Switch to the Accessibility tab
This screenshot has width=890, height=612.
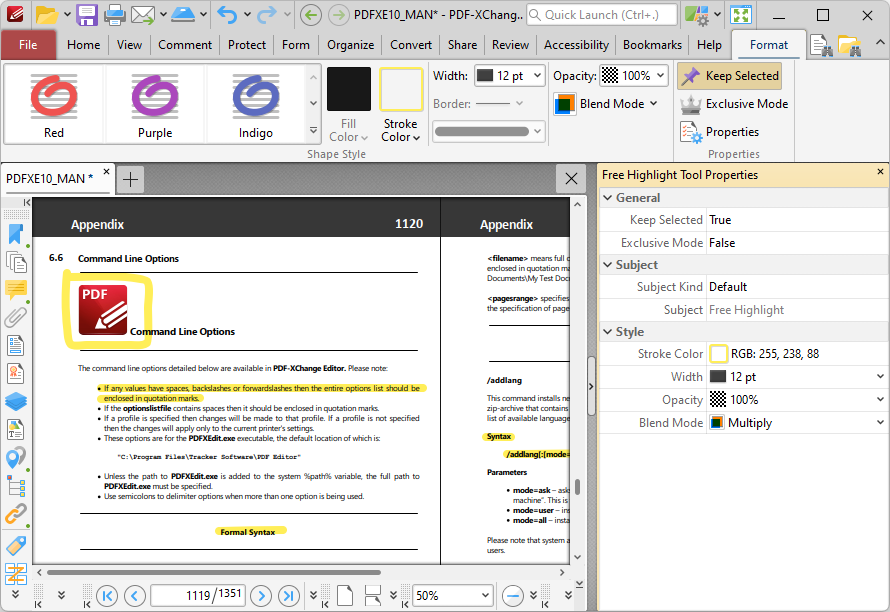[x=576, y=45]
